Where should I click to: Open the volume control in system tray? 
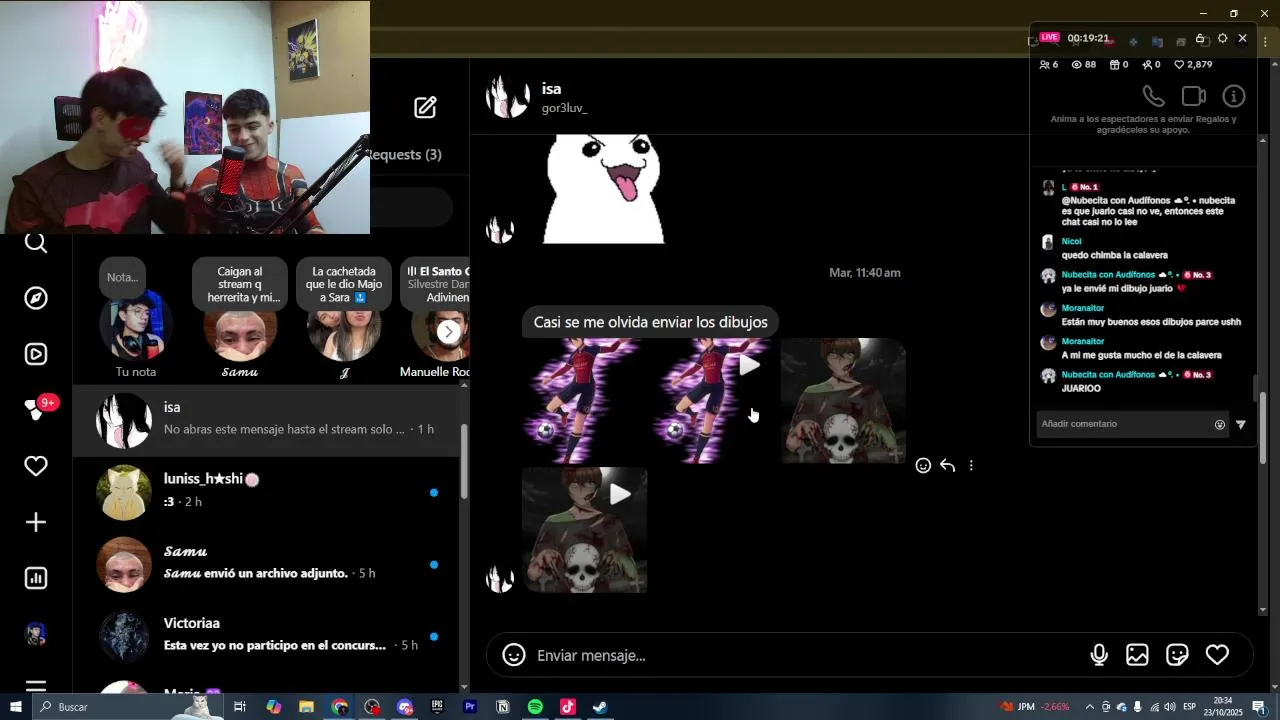[1171, 707]
